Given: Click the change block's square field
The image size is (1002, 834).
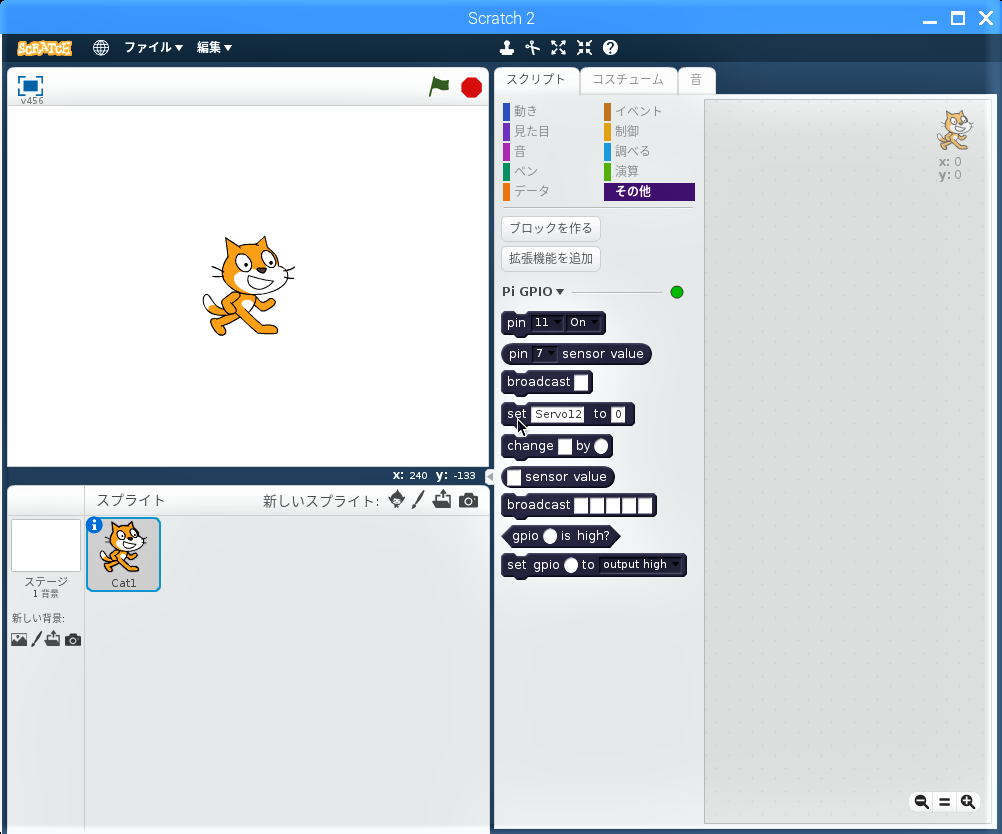Looking at the screenshot, I should tap(565, 446).
